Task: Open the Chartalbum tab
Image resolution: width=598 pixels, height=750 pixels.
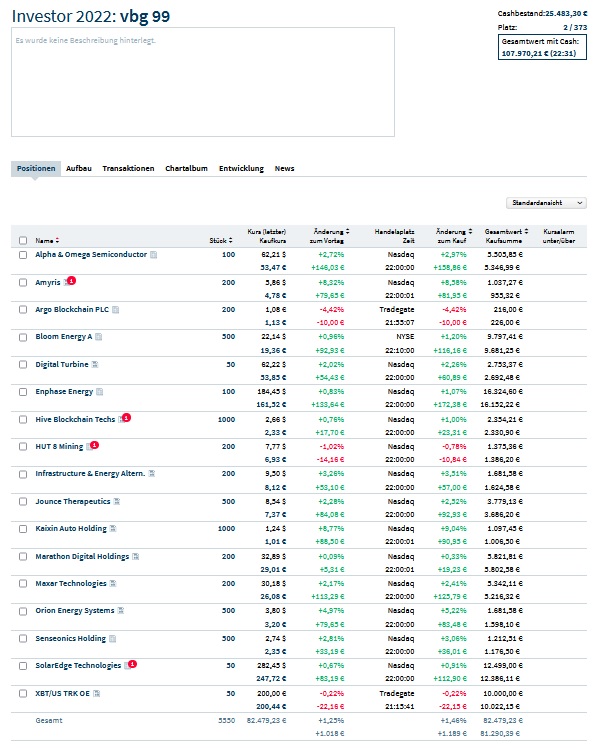Action: [x=186, y=169]
